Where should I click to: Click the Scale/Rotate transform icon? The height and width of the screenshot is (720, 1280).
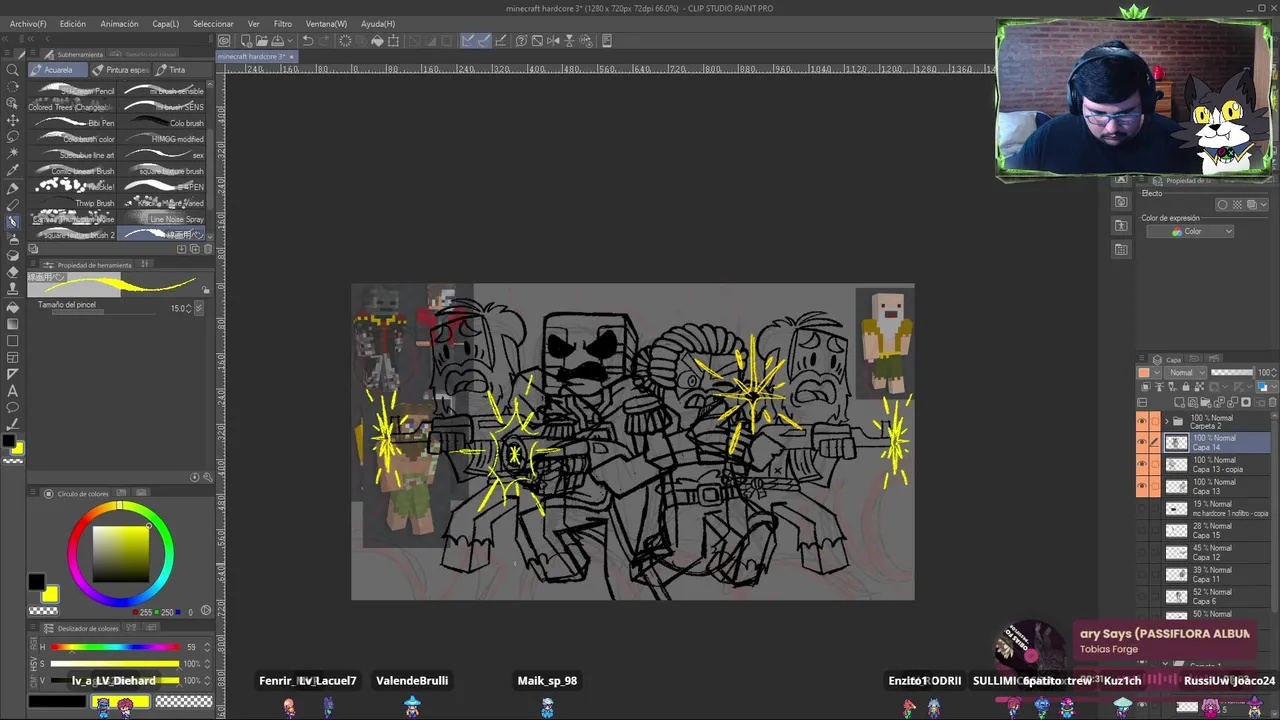[393, 41]
